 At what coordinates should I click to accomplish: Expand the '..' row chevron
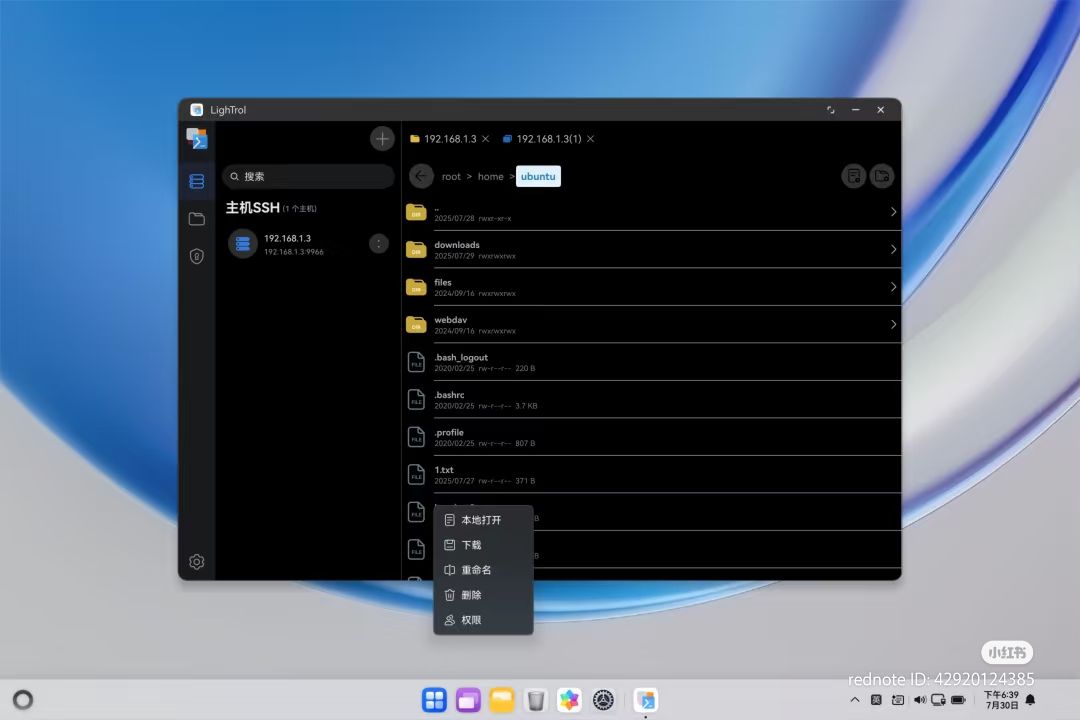point(893,212)
